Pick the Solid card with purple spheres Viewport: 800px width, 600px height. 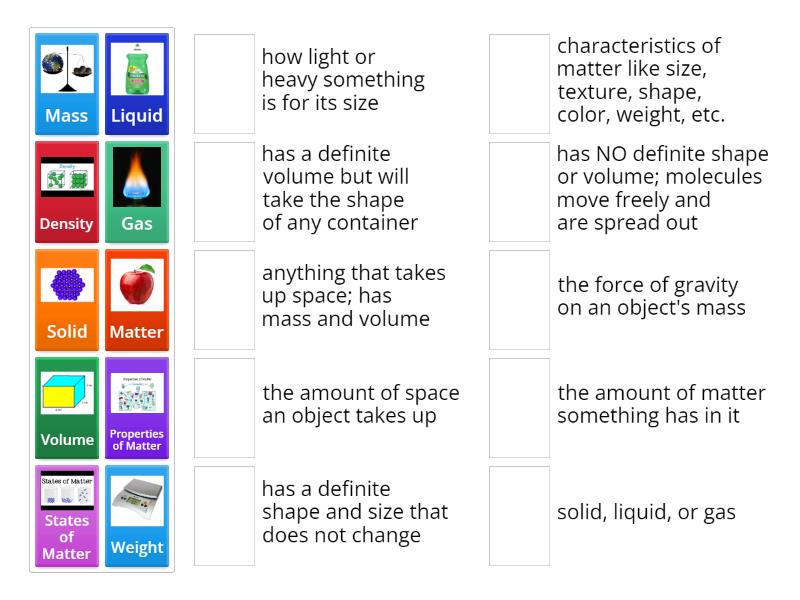[66, 298]
